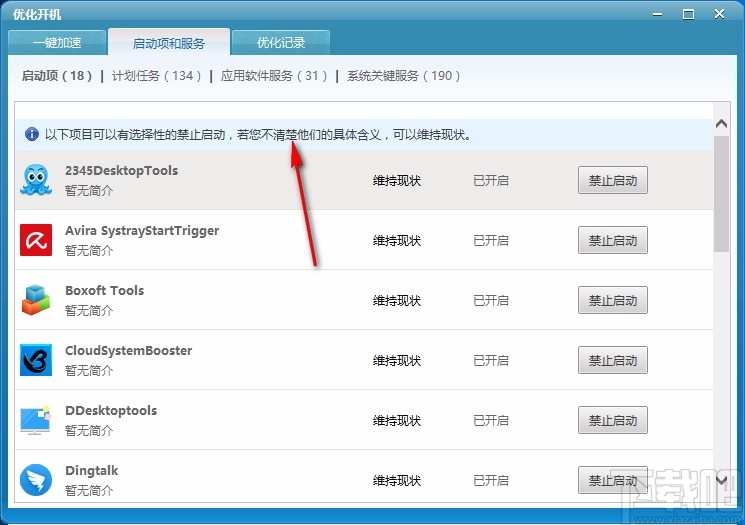Close the 优化开机 window
The height and width of the screenshot is (525, 745).
click(719, 14)
